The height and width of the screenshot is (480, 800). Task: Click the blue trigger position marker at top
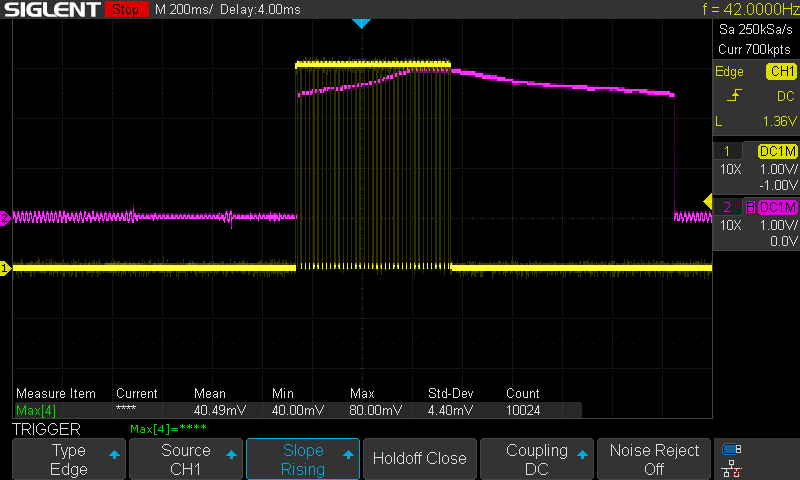click(x=361, y=23)
